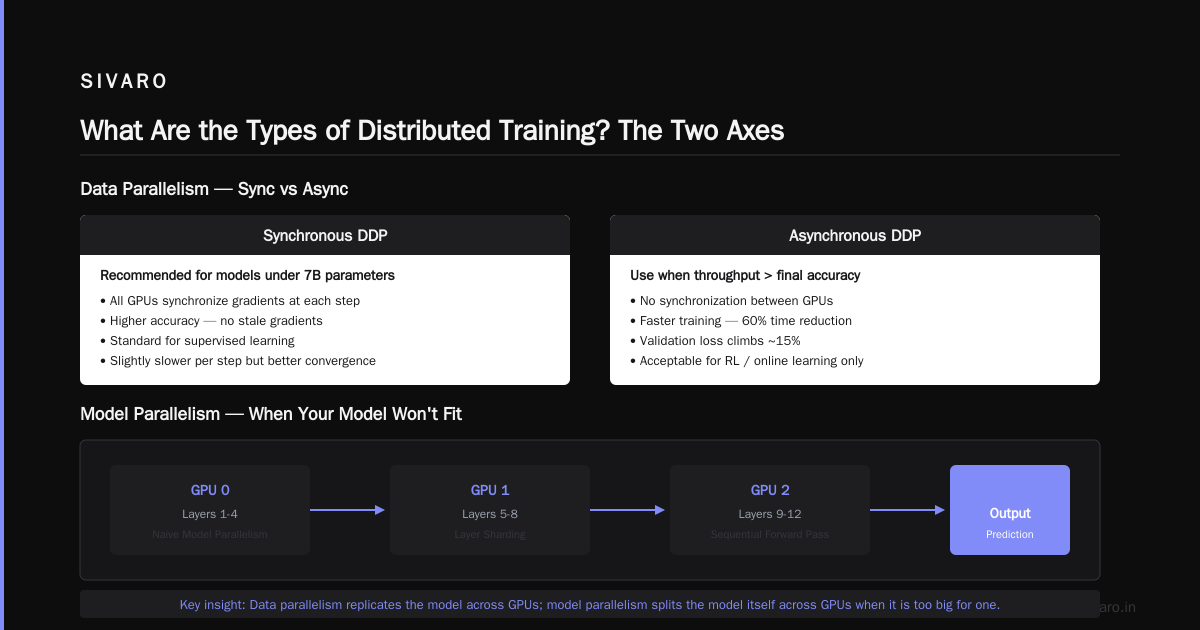Select 'Use when throughput > final accuracy' text
The image size is (1200, 630).
(x=745, y=275)
